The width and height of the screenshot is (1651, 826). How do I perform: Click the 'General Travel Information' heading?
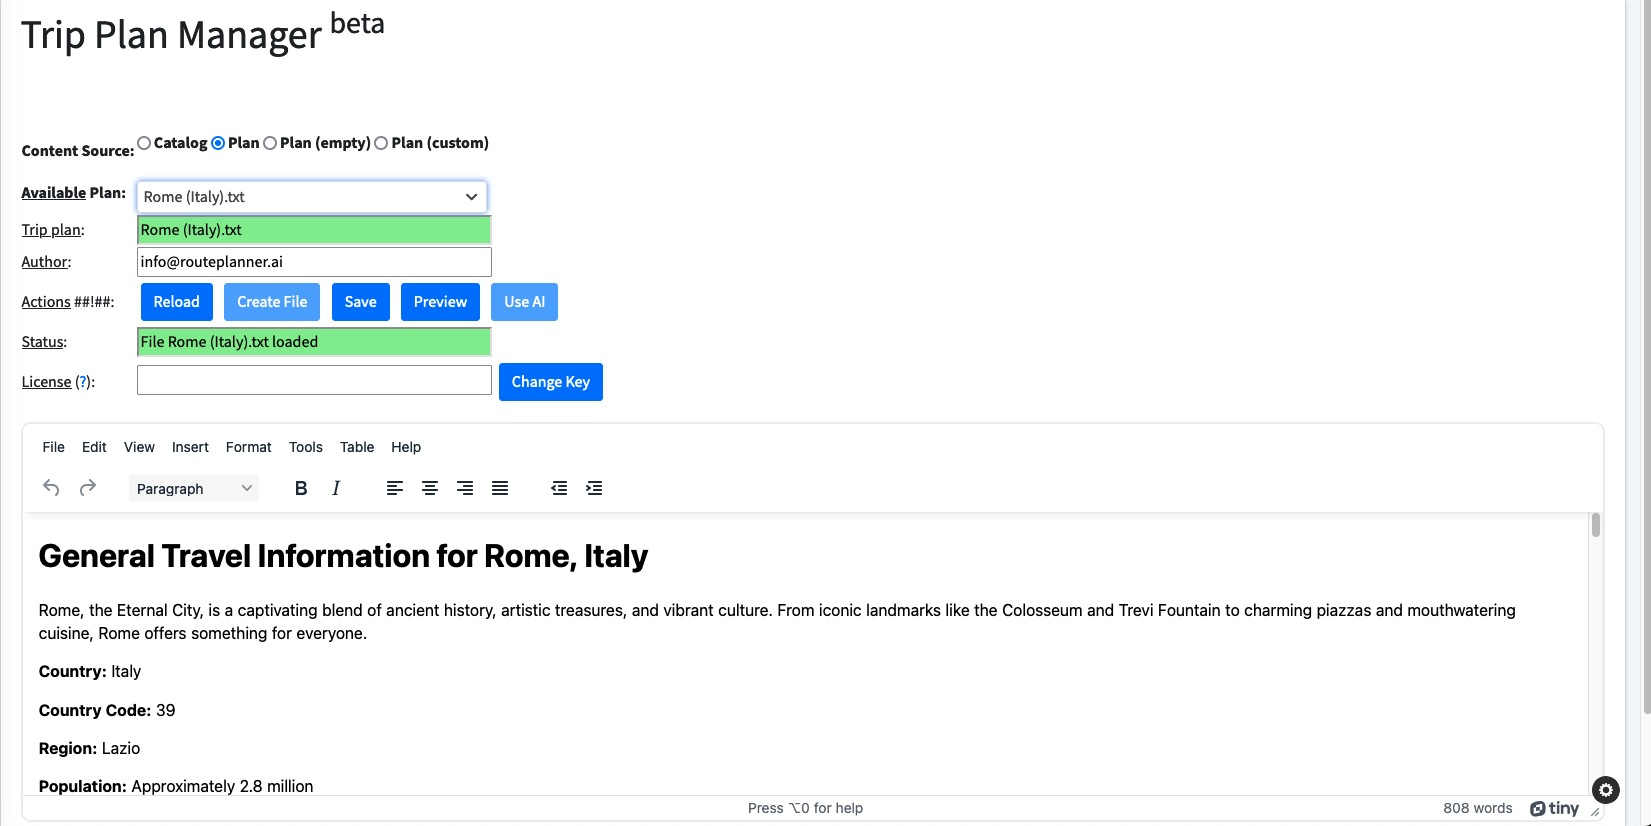click(x=343, y=556)
